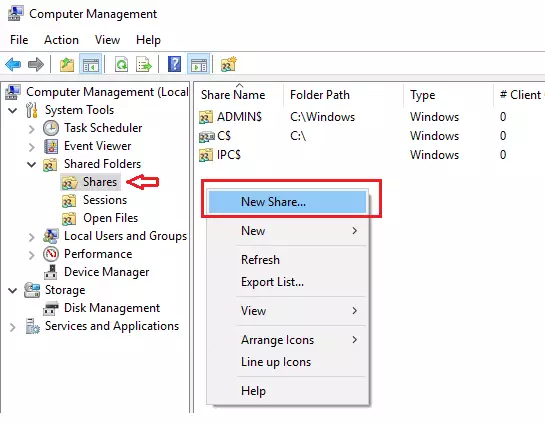Toggle Show/Hide Action Pane toolbar icon
The height and width of the screenshot is (423, 545).
(x=199, y=64)
